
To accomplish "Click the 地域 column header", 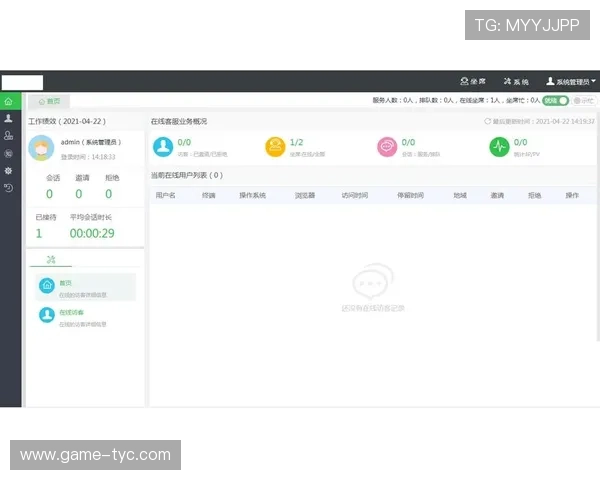I will [x=460, y=195].
